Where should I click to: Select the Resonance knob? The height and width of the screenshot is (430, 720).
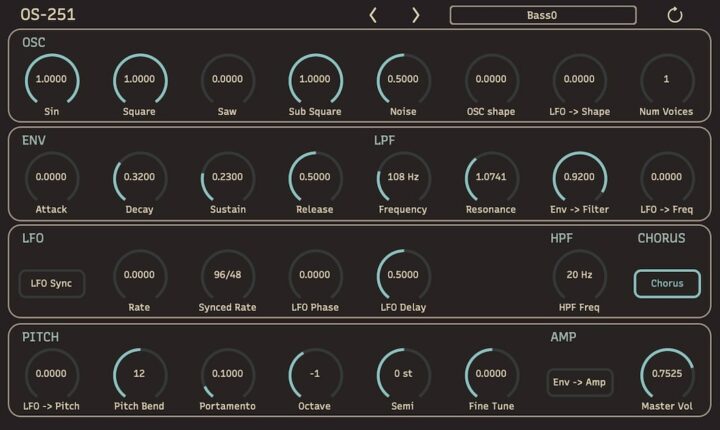491,178
